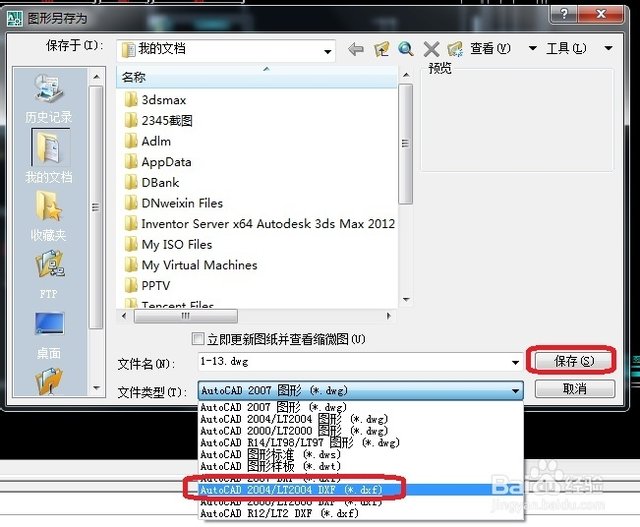Click file list vertical scrollbar thumb
The height and width of the screenshot is (527, 640).
click(x=405, y=144)
